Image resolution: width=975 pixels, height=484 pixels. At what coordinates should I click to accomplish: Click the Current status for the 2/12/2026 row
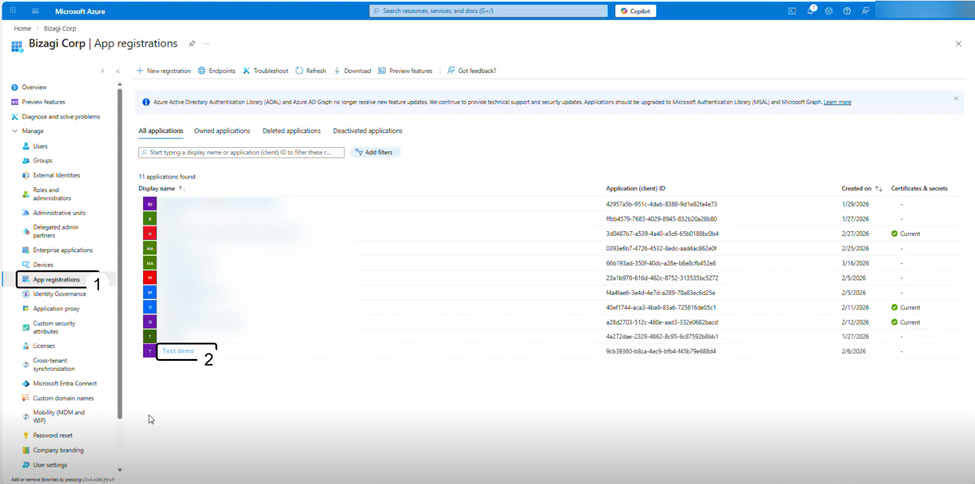905,322
